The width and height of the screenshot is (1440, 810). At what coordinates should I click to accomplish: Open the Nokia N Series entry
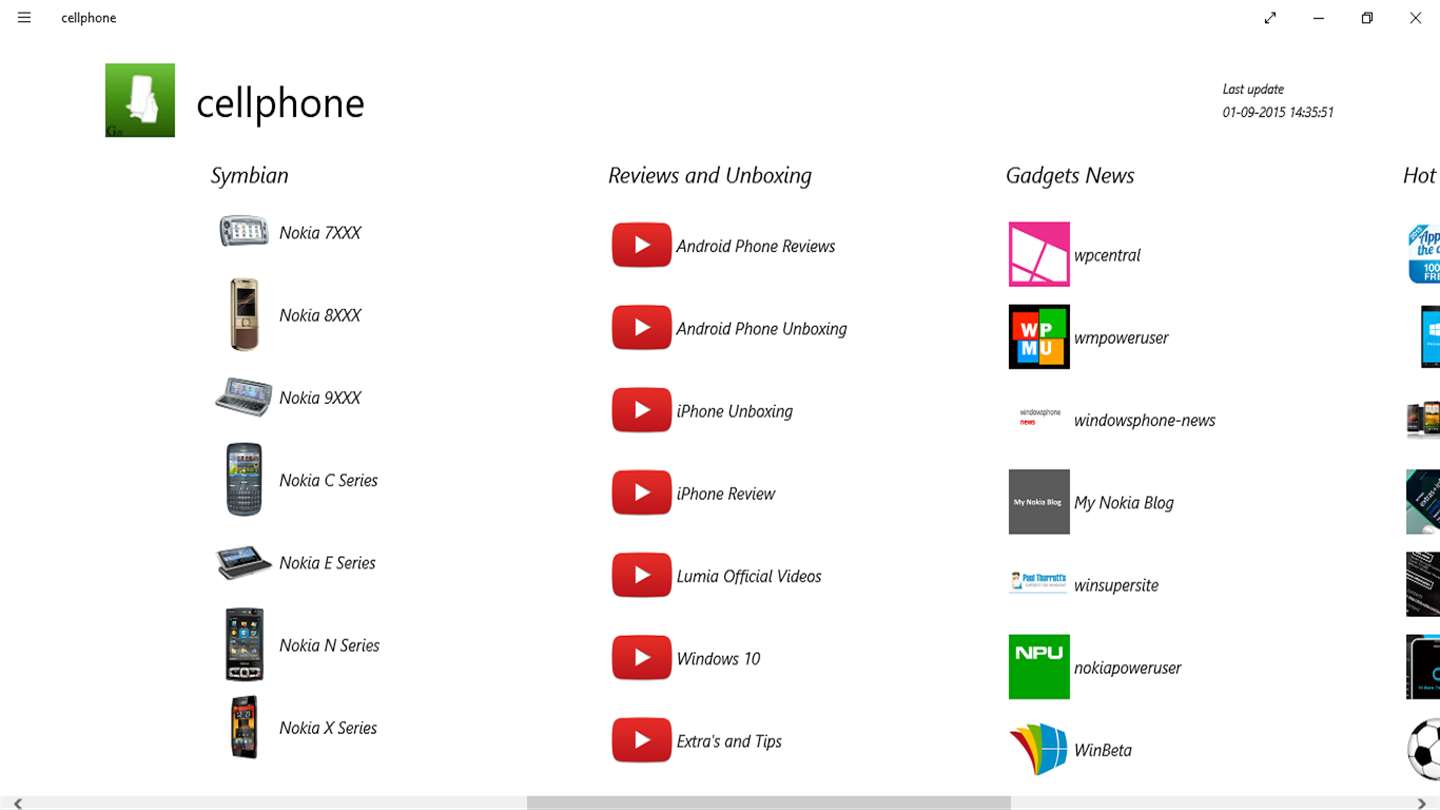coord(329,645)
